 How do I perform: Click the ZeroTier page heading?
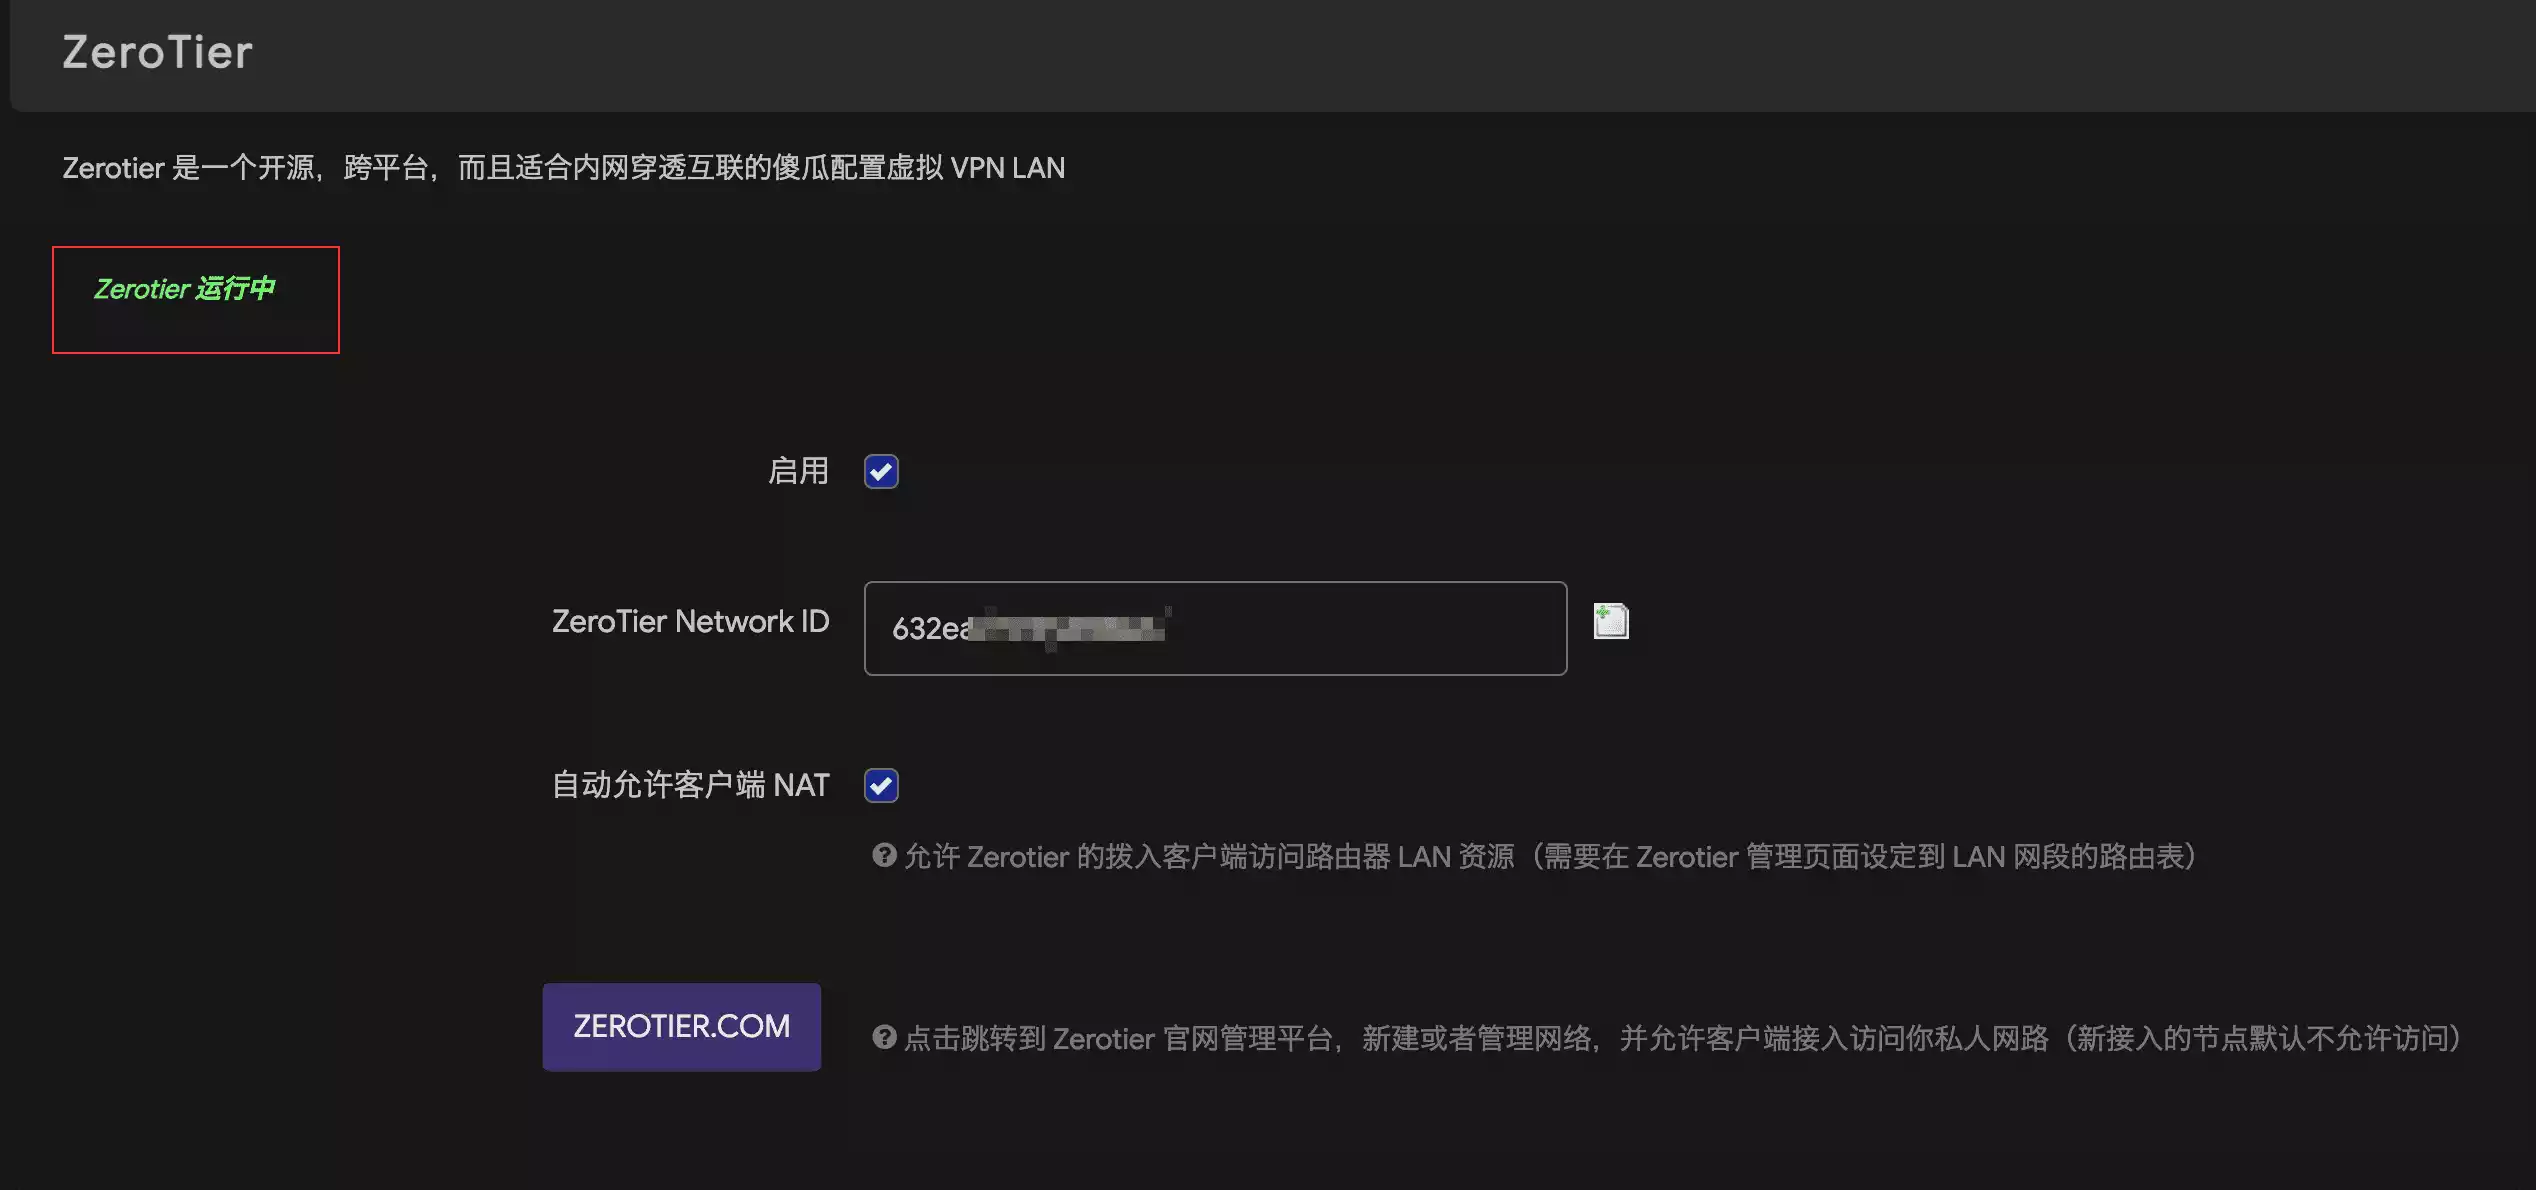tap(158, 52)
